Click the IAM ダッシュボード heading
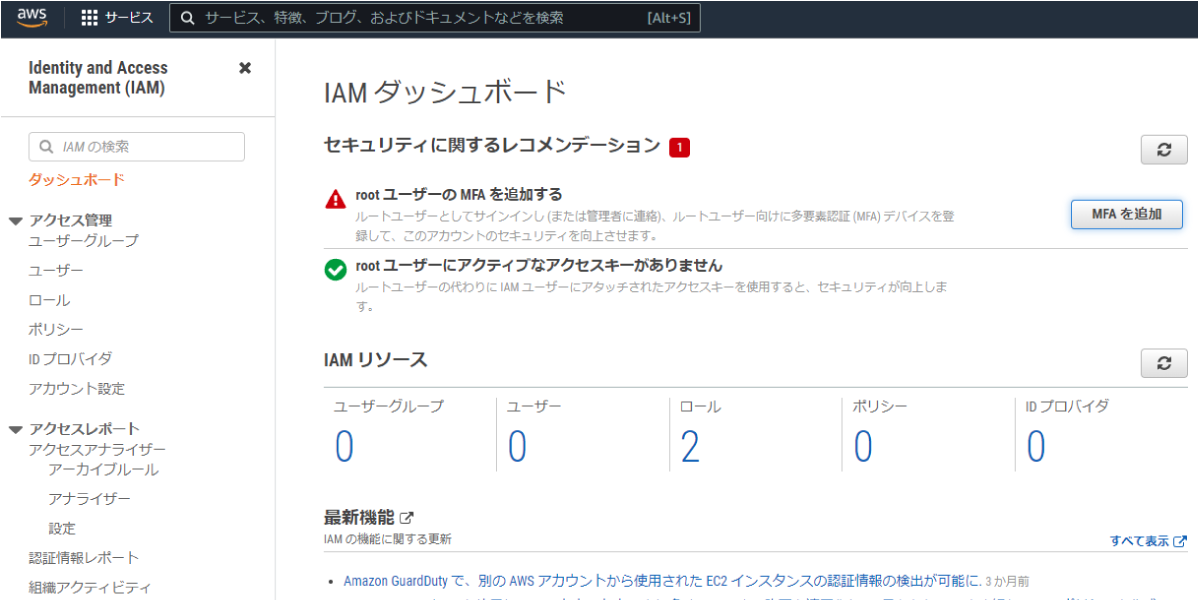Viewport: 1200px width, 600px height. coord(446,93)
